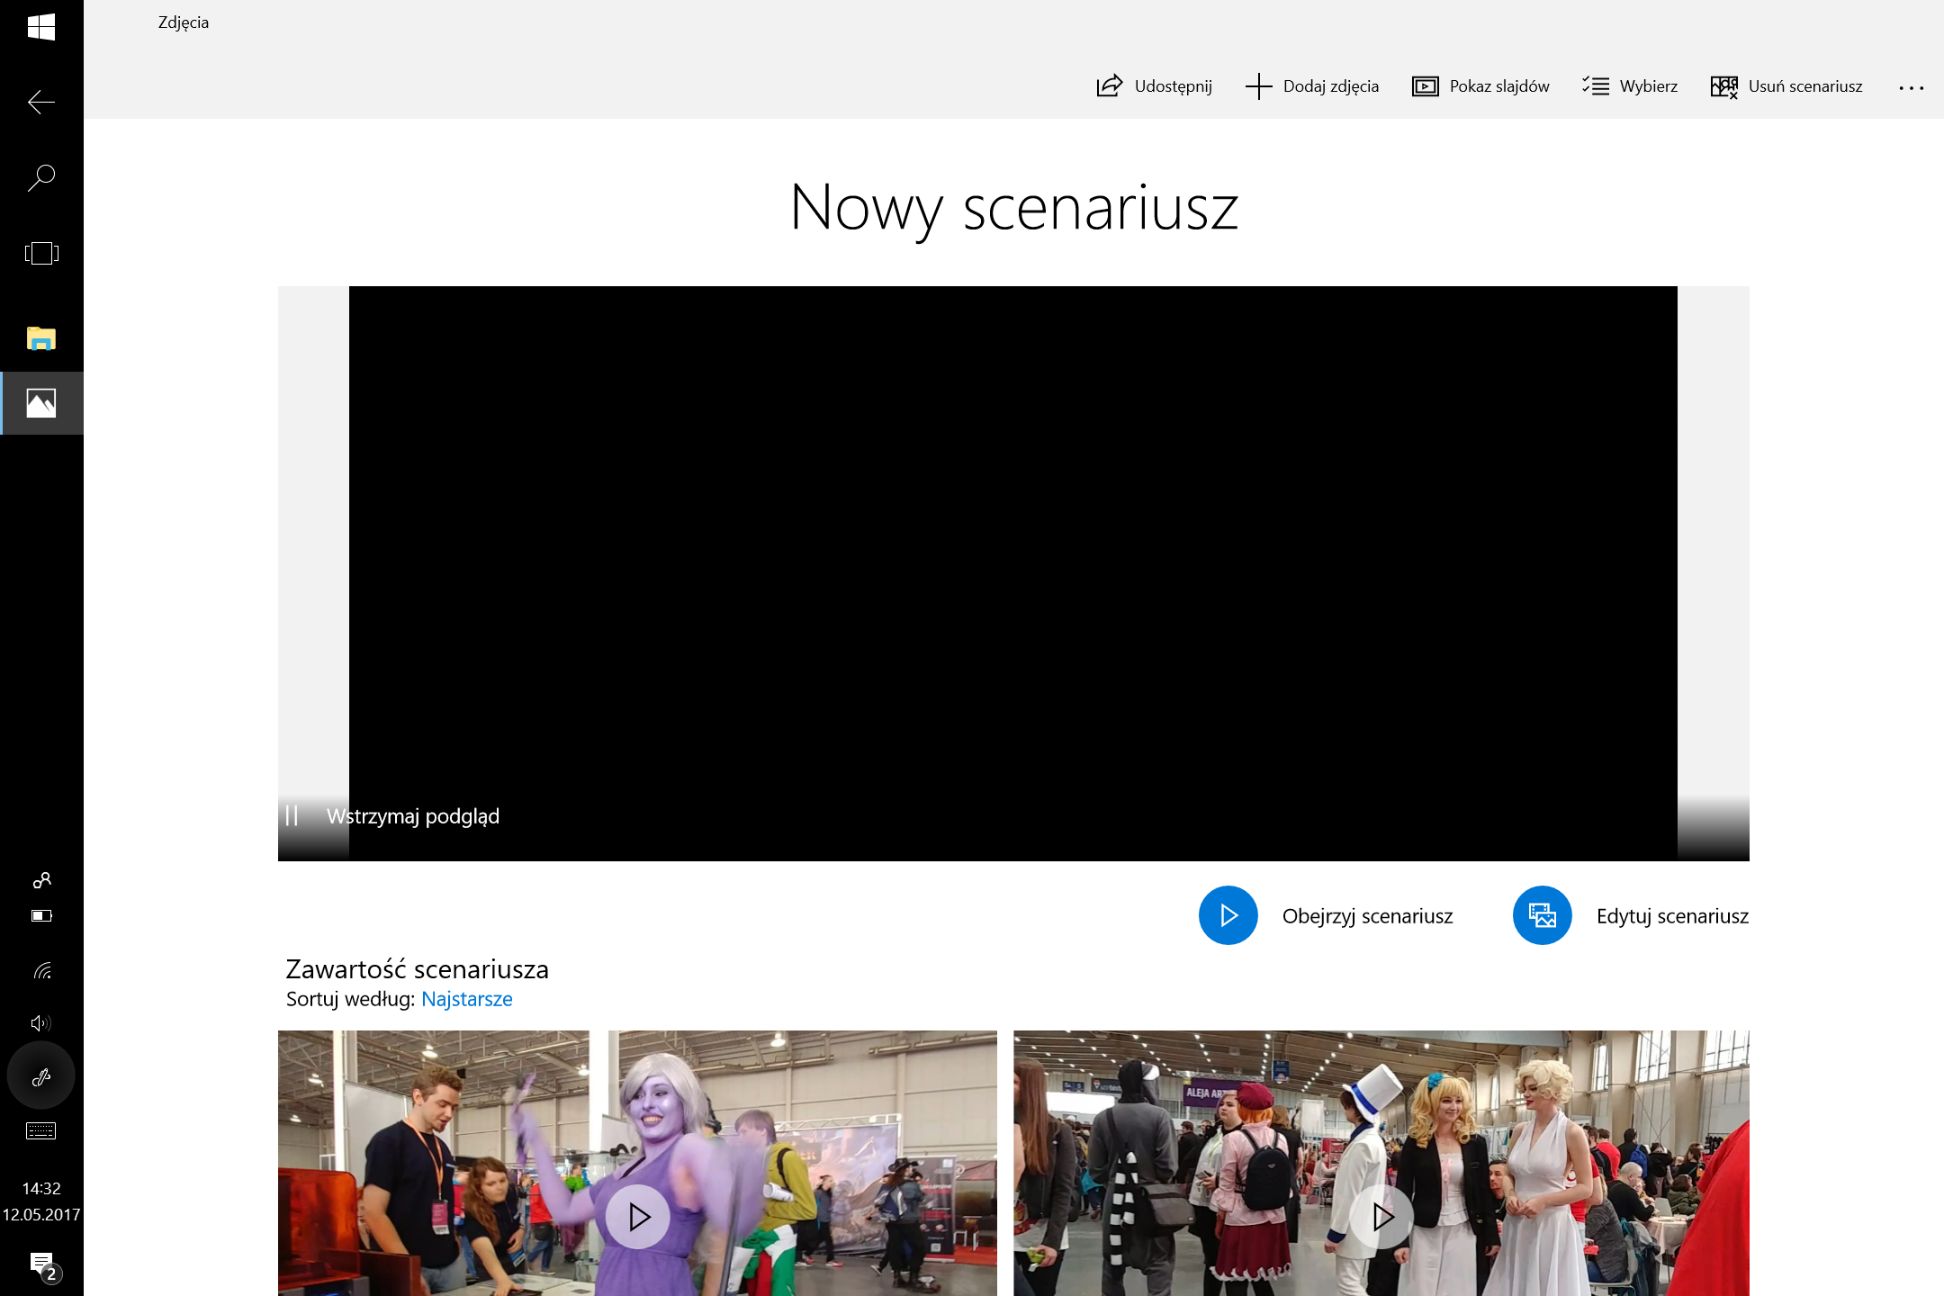
Task: Open the touch keyboard icon
Action: [41, 1131]
